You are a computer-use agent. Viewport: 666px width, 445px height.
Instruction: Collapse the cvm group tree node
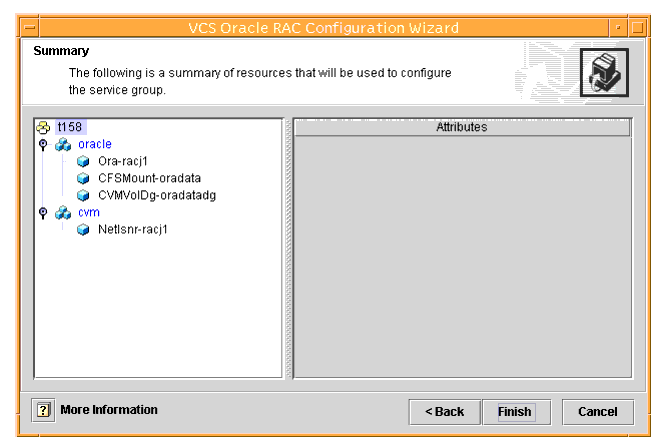click(43, 212)
